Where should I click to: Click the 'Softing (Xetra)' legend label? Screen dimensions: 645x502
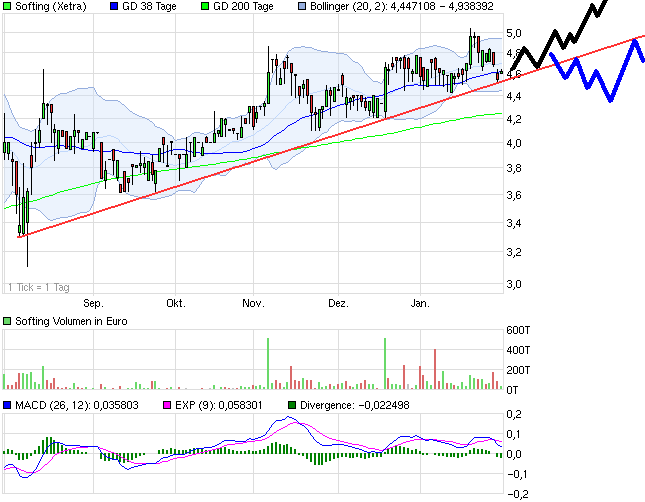(51, 7)
